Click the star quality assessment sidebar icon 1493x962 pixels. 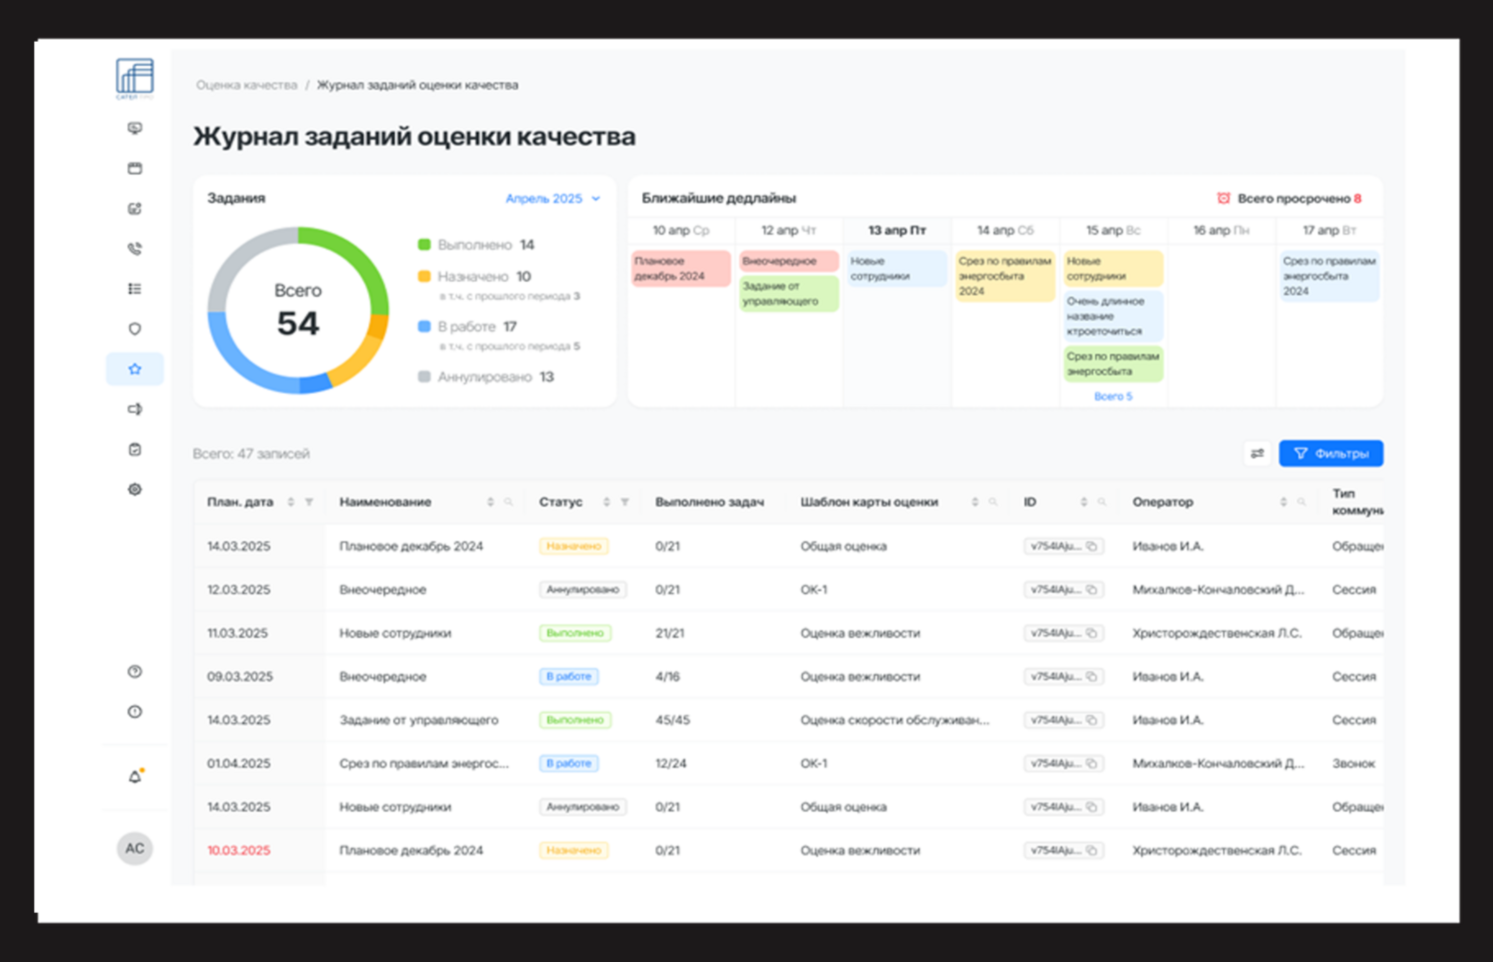pos(135,369)
